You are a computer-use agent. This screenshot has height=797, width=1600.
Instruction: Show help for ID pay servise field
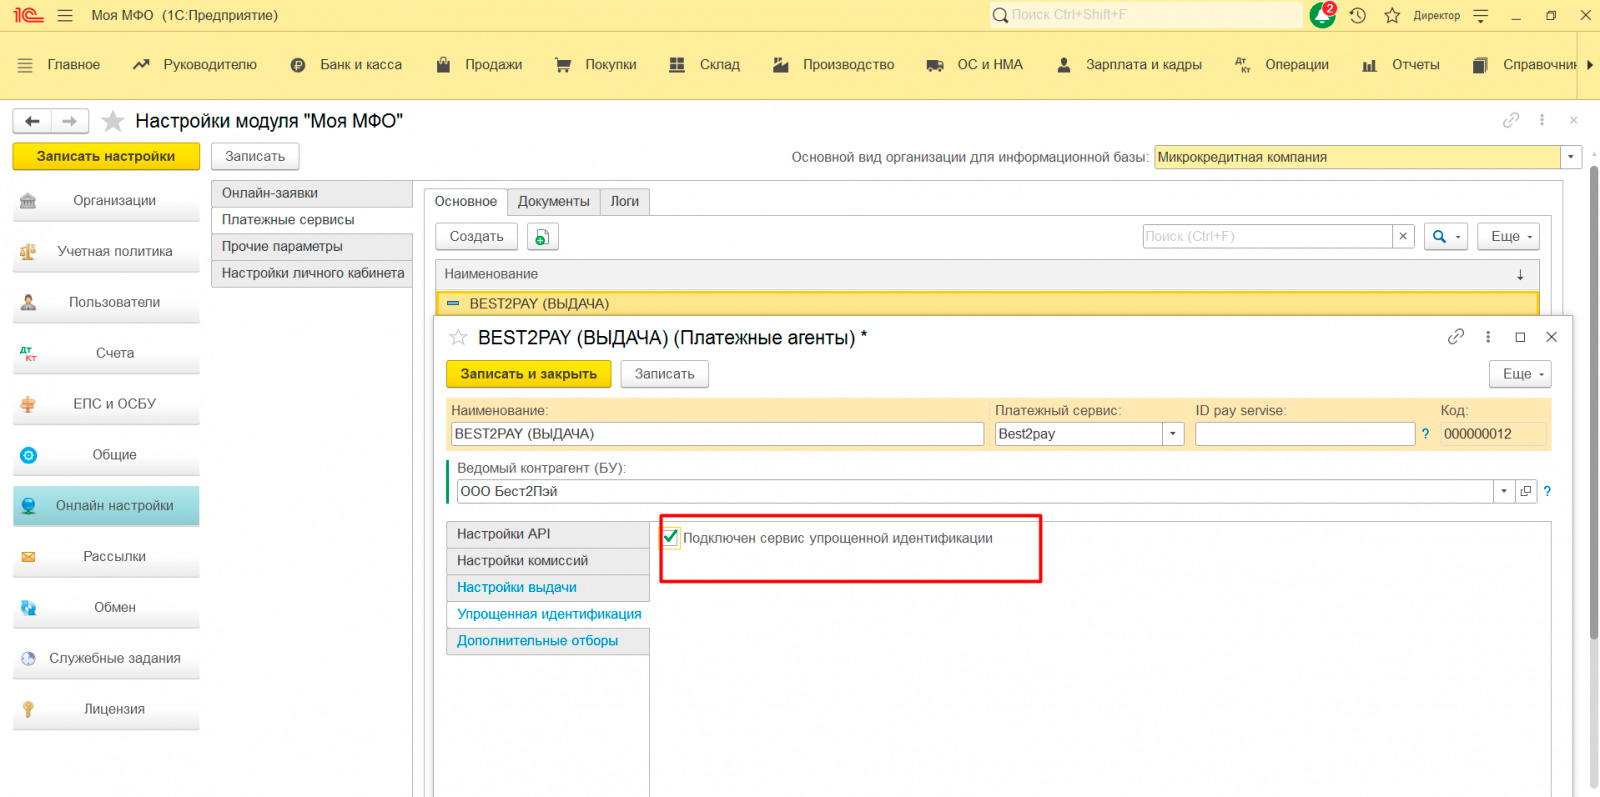tap(1426, 434)
